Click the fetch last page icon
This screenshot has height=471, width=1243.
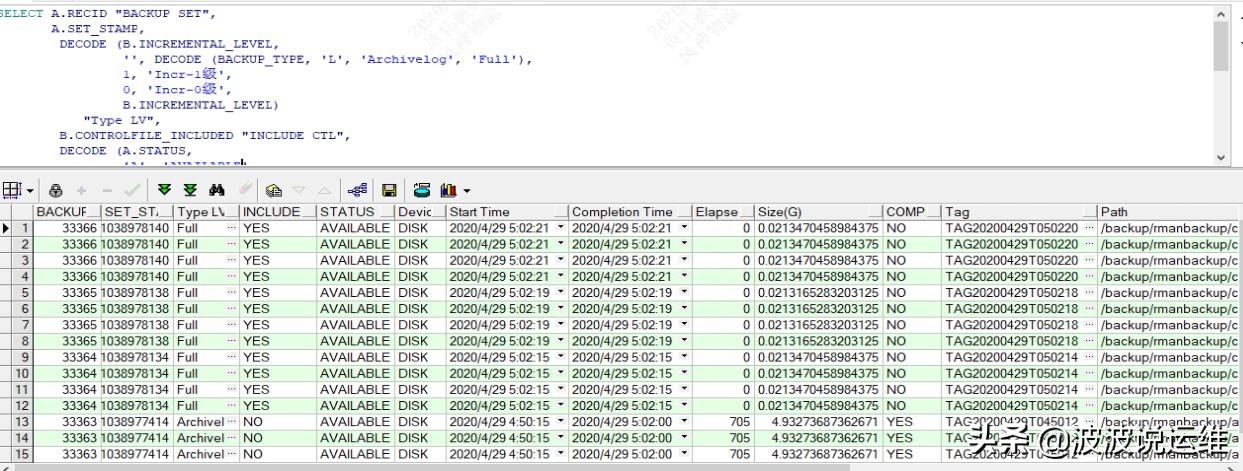[190, 189]
